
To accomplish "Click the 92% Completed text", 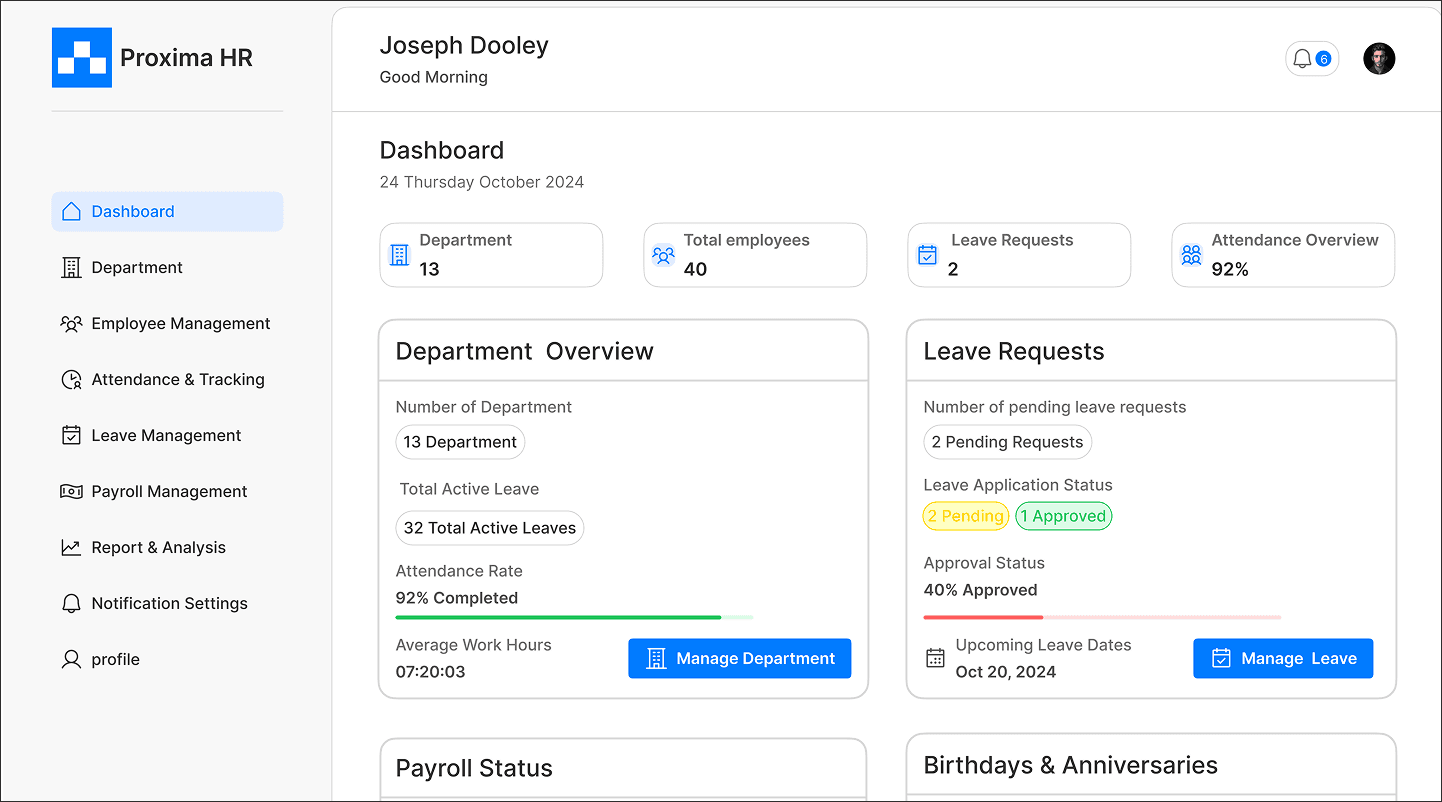I will (x=457, y=598).
